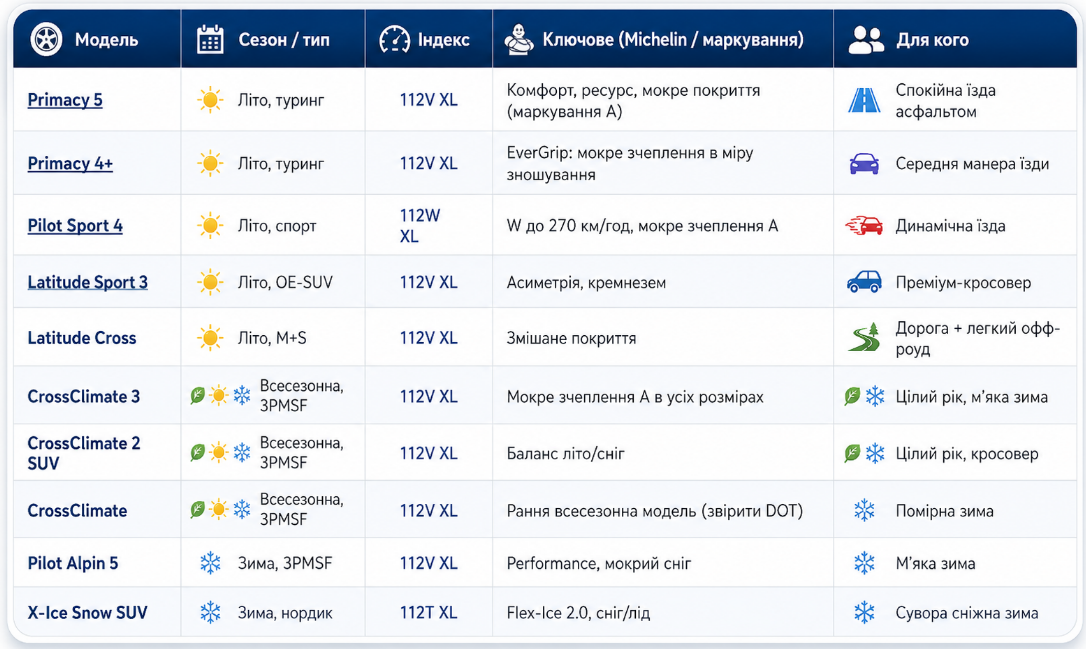Click the highway road icon beside Спокійна їзда
This screenshot has height=649, width=1086.
point(864,100)
